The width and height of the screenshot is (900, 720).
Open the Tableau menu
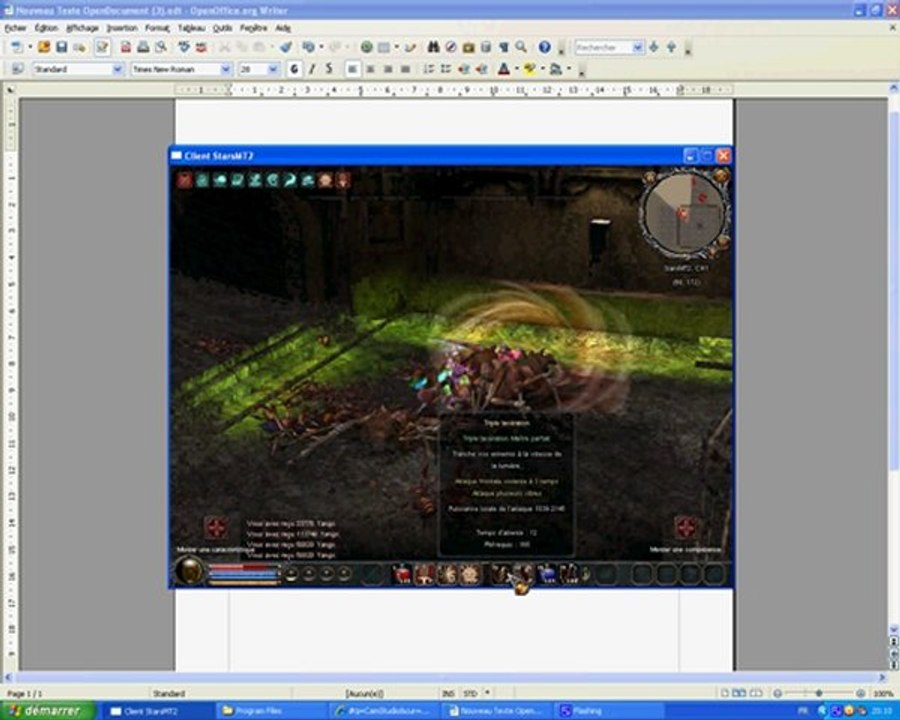pyautogui.click(x=191, y=28)
